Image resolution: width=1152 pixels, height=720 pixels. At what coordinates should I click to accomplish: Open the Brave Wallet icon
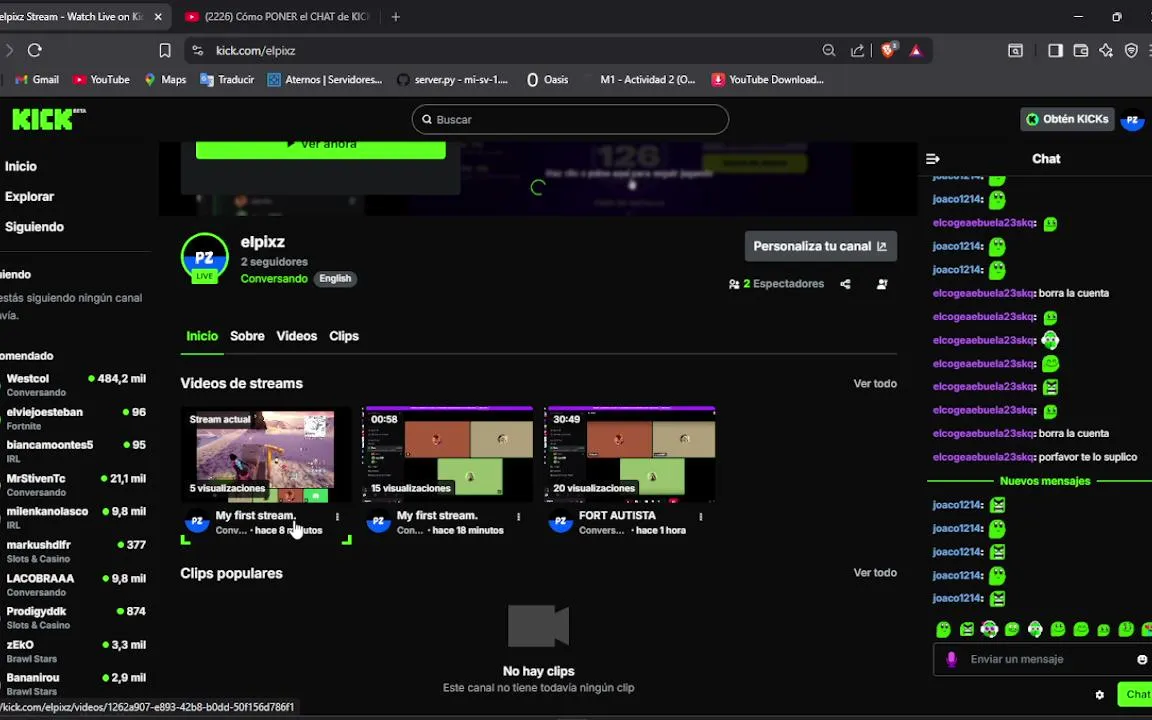(x=1081, y=51)
